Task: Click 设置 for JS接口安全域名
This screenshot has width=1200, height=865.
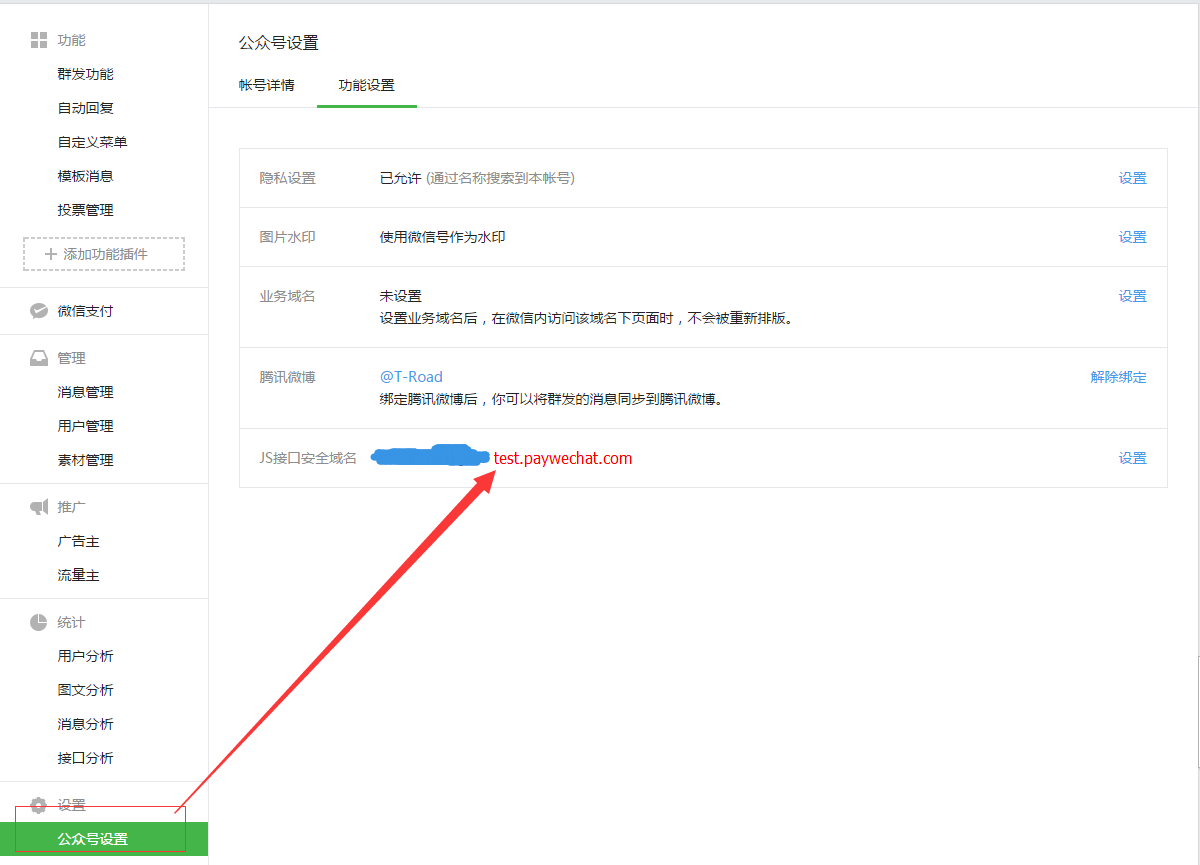Action: (x=1132, y=457)
